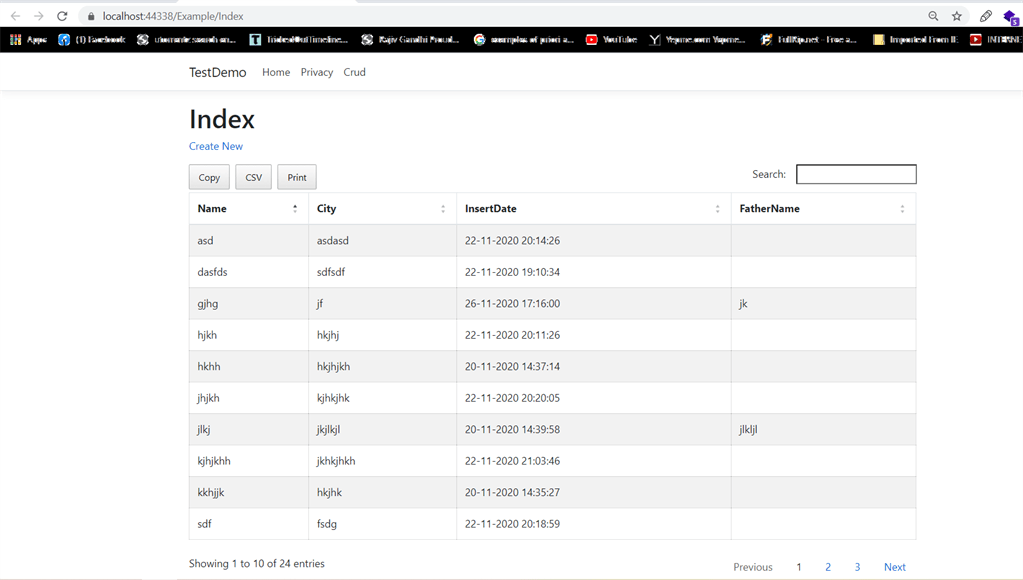The width and height of the screenshot is (1023, 580).
Task: Reload the current page
Action: (x=62, y=16)
